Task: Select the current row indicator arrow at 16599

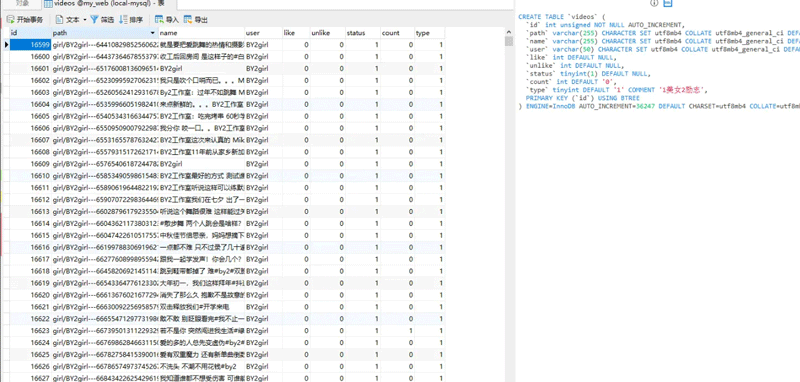Action: click(x=6, y=45)
